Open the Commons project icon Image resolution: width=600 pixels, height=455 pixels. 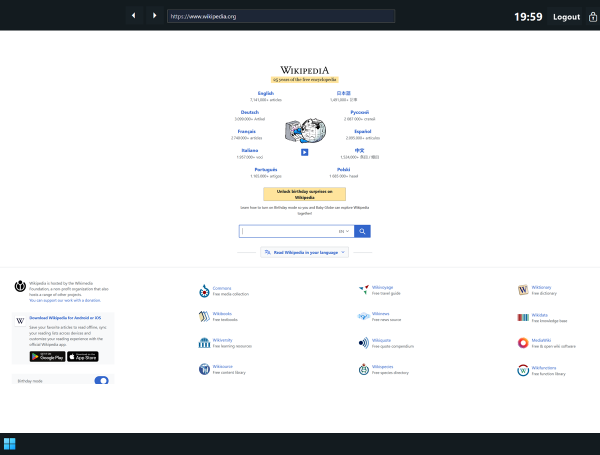203,291
